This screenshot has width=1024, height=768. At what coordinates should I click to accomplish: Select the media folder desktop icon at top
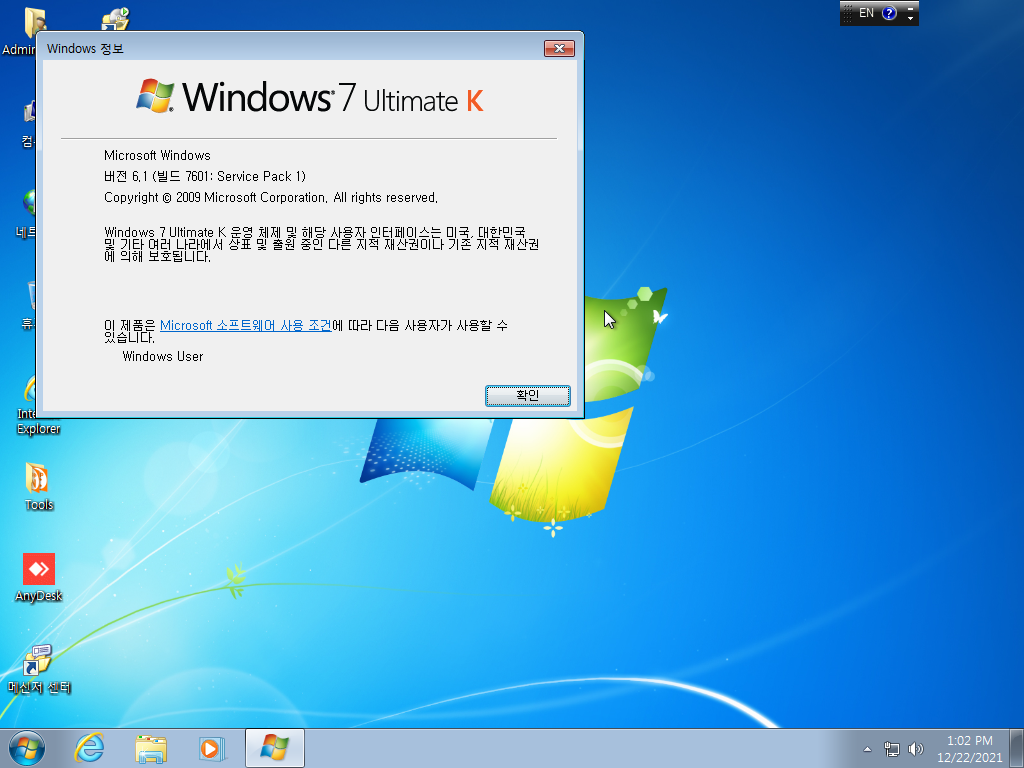pyautogui.click(x=116, y=18)
